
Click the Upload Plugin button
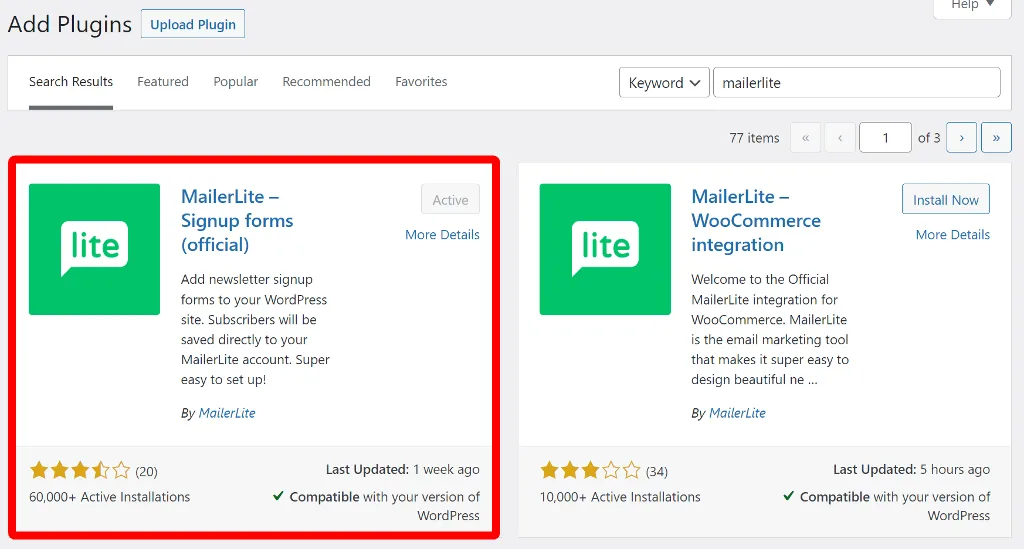click(x=193, y=24)
